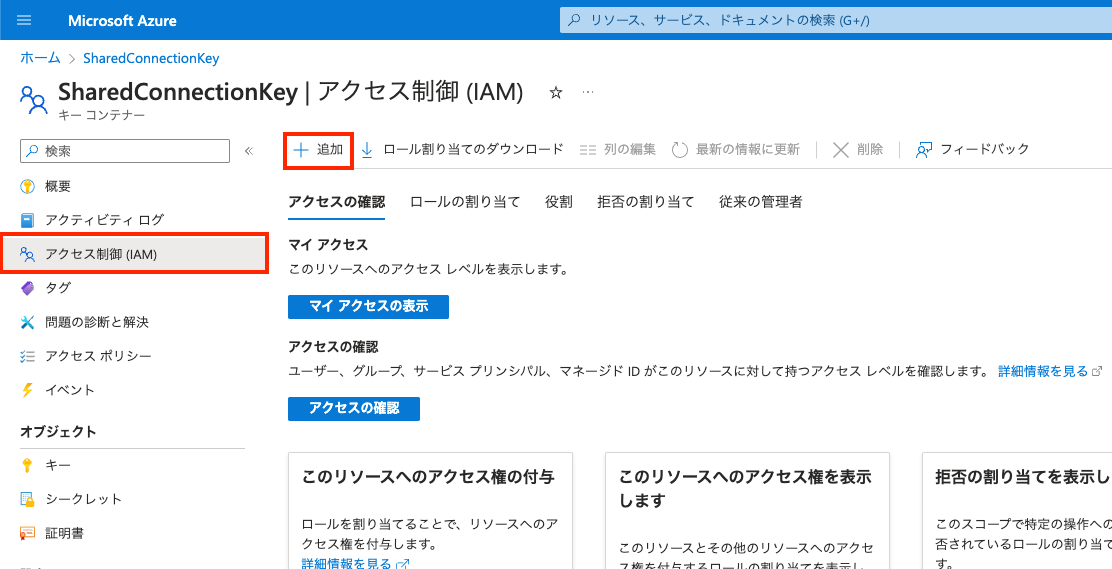Click このリソースへのアクセス権の付与 card title
The width and height of the screenshot is (1112, 569).
pos(428,476)
